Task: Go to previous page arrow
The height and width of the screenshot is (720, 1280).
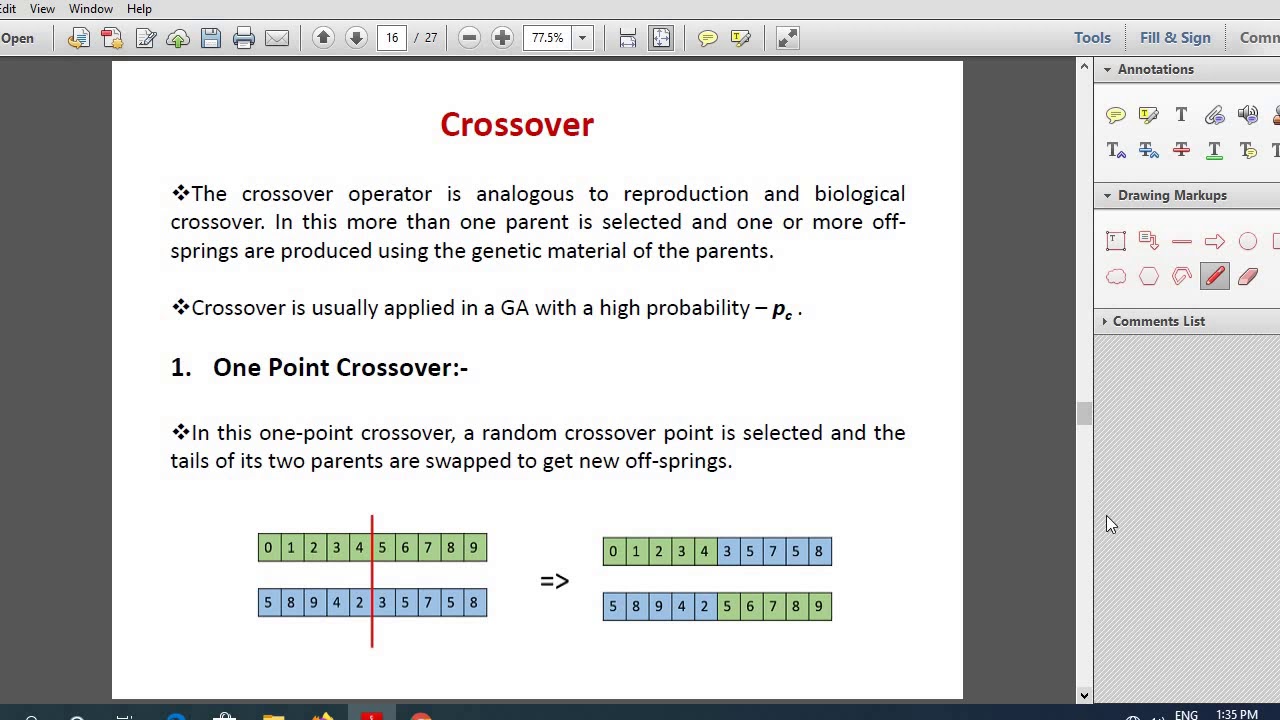Action: click(x=323, y=38)
